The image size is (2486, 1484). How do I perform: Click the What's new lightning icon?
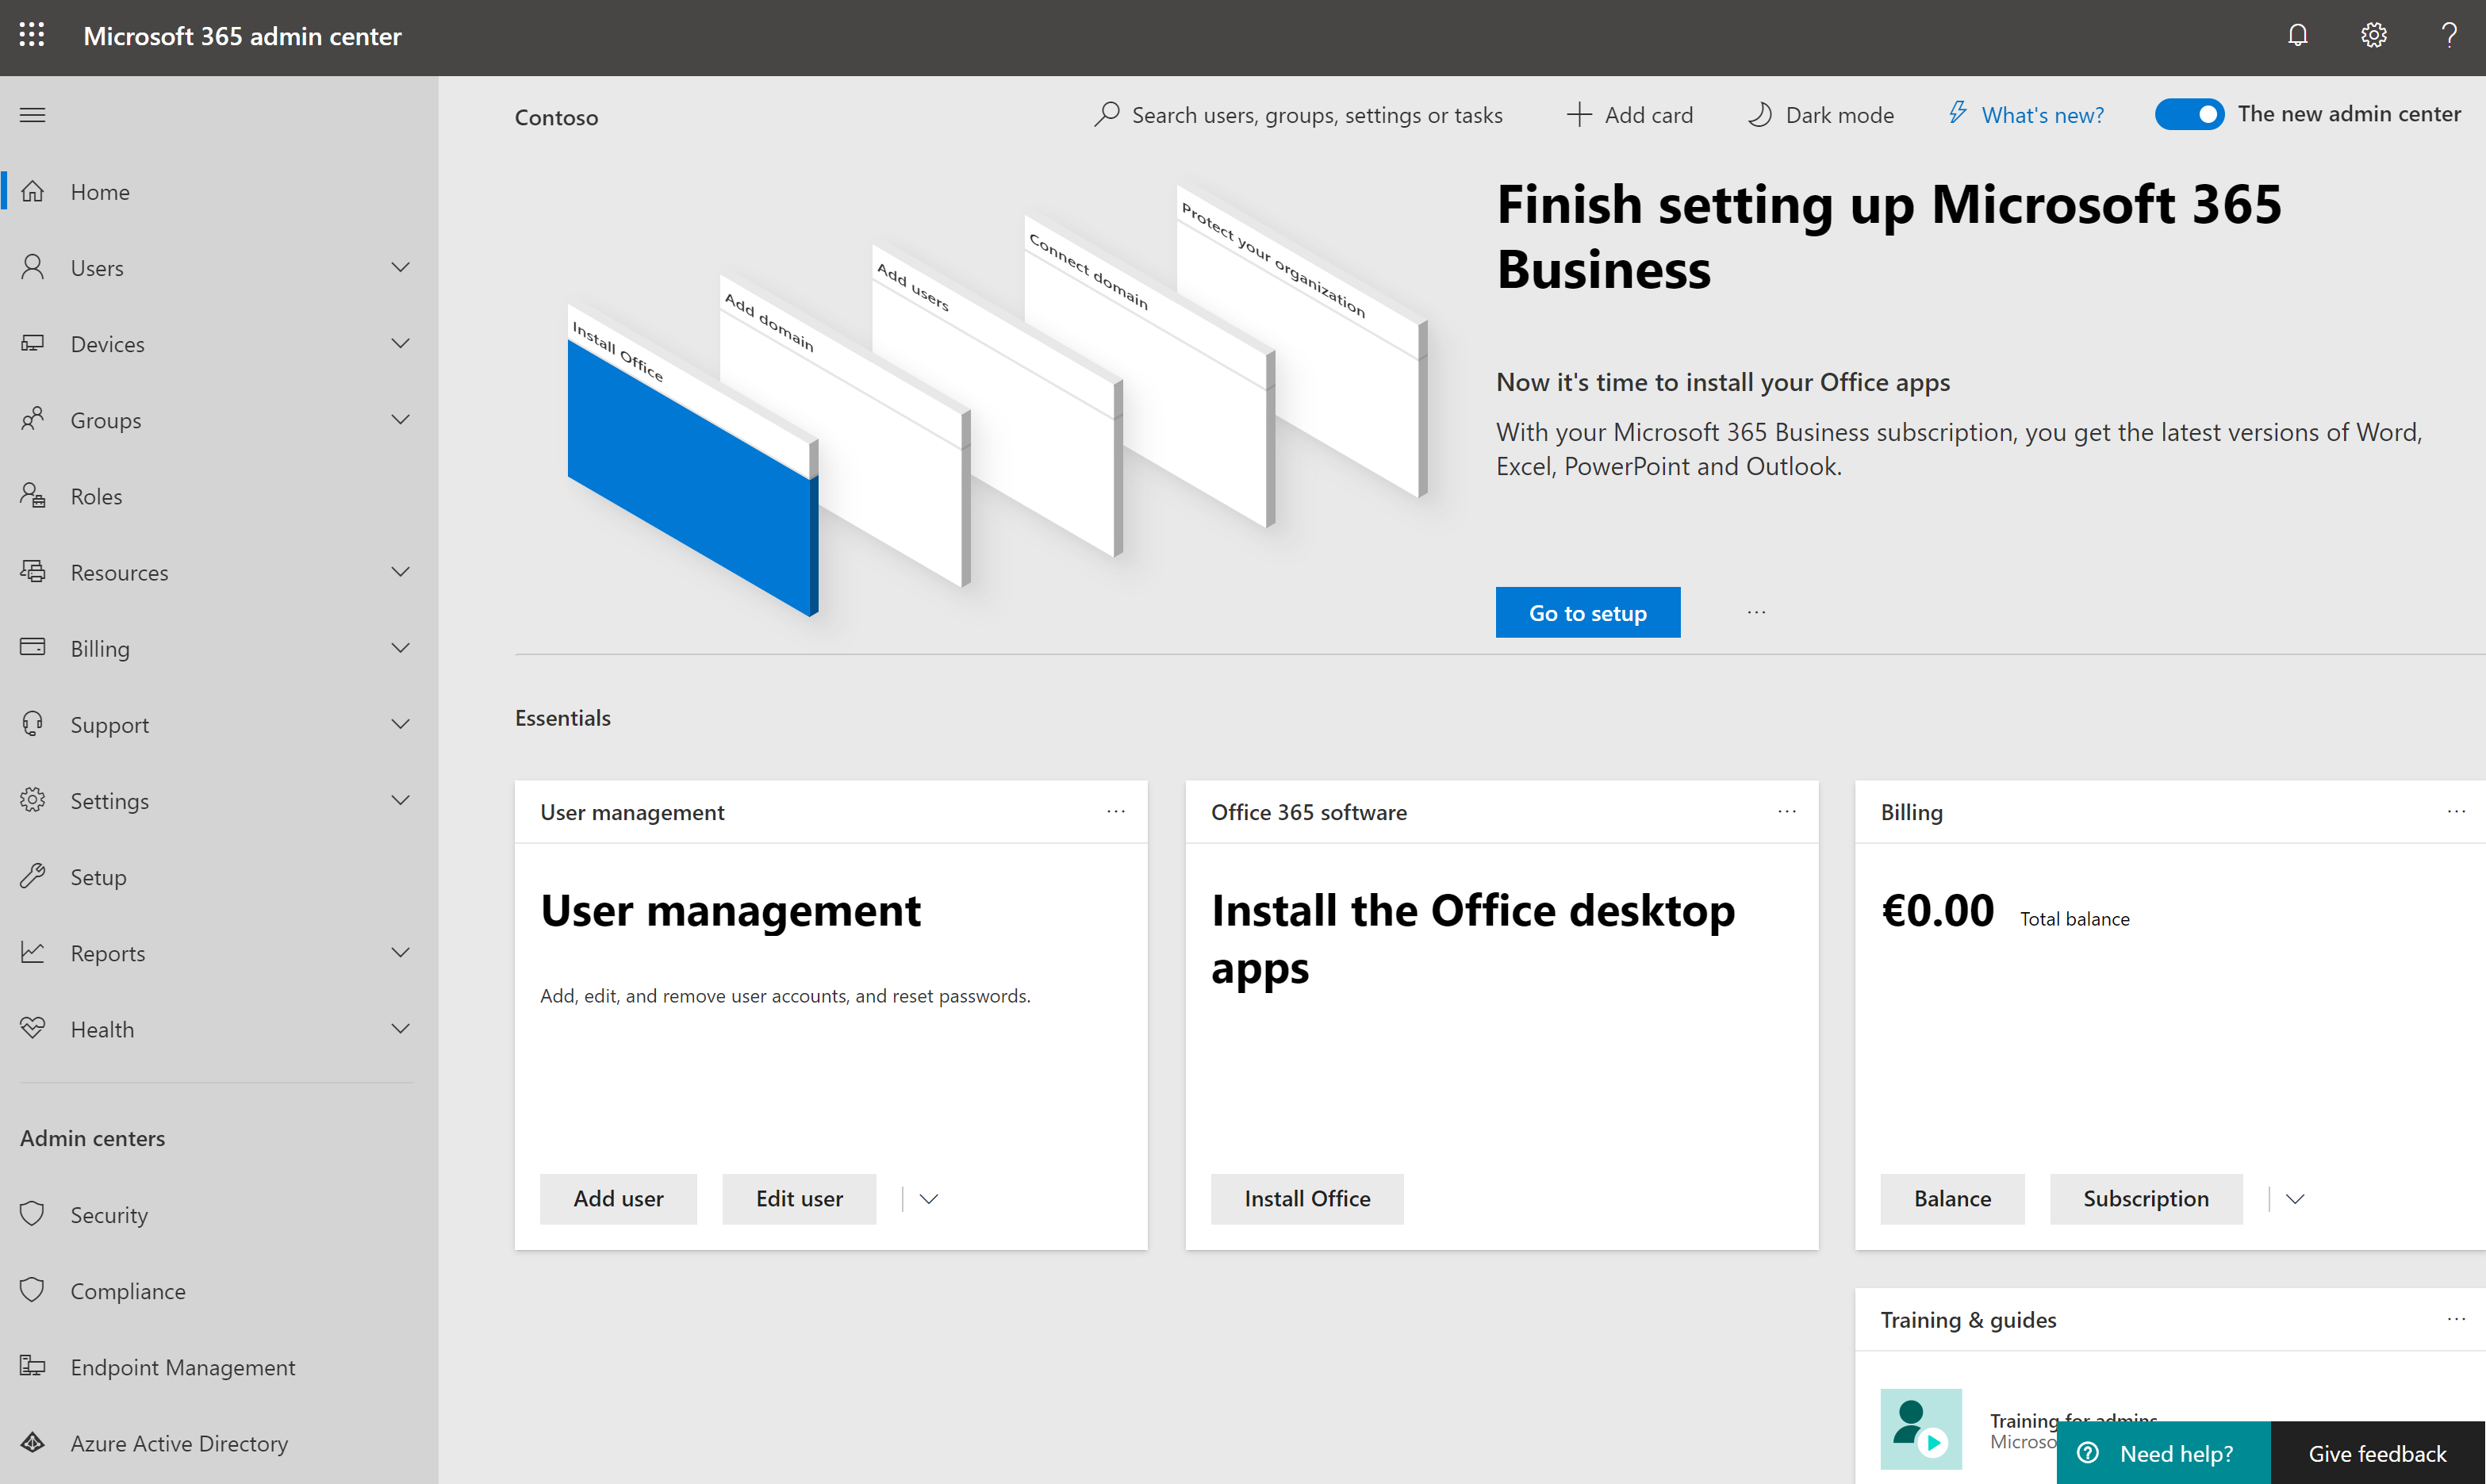(x=1958, y=113)
